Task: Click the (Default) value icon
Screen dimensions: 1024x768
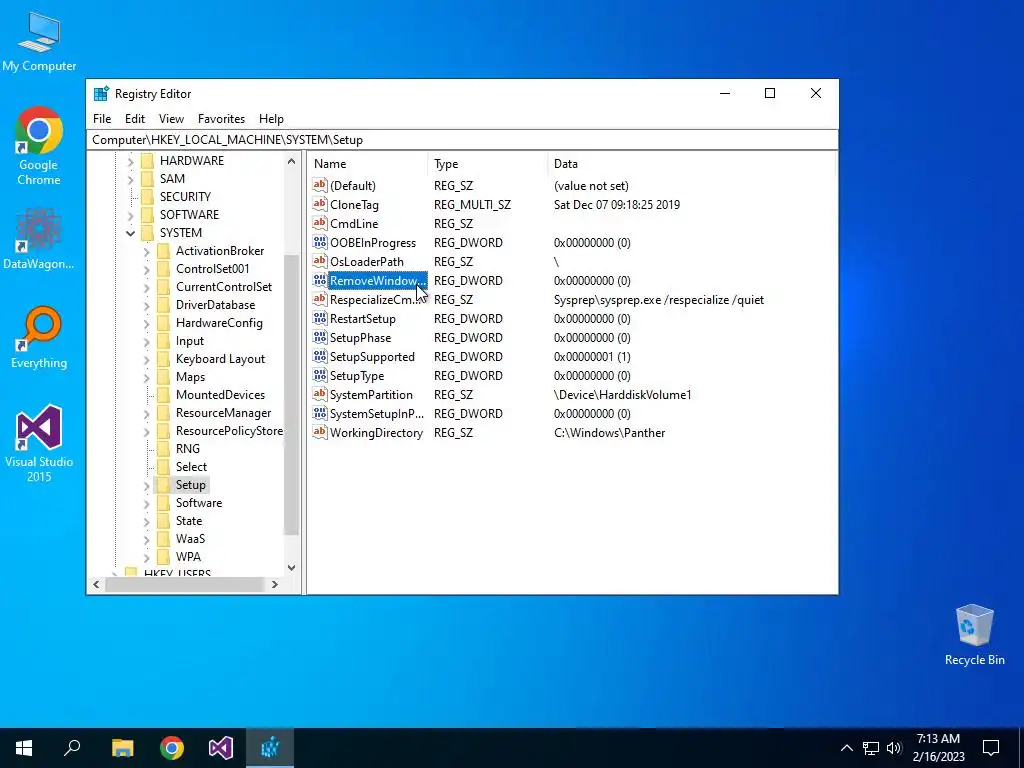Action: tap(319, 185)
